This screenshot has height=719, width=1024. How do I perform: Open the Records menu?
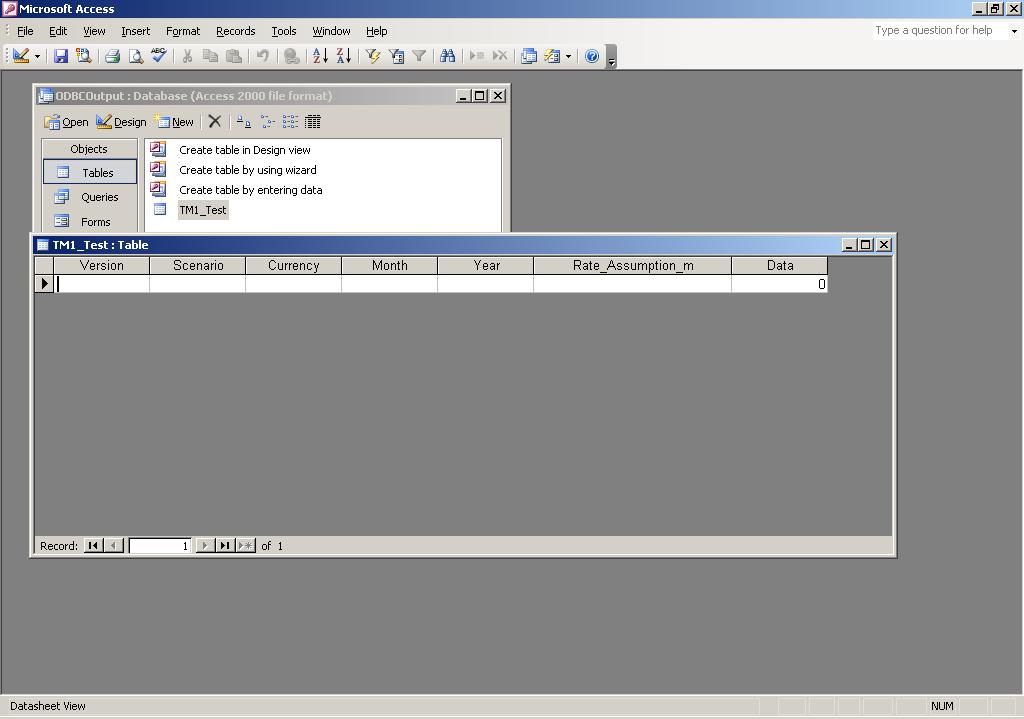click(x=235, y=31)
